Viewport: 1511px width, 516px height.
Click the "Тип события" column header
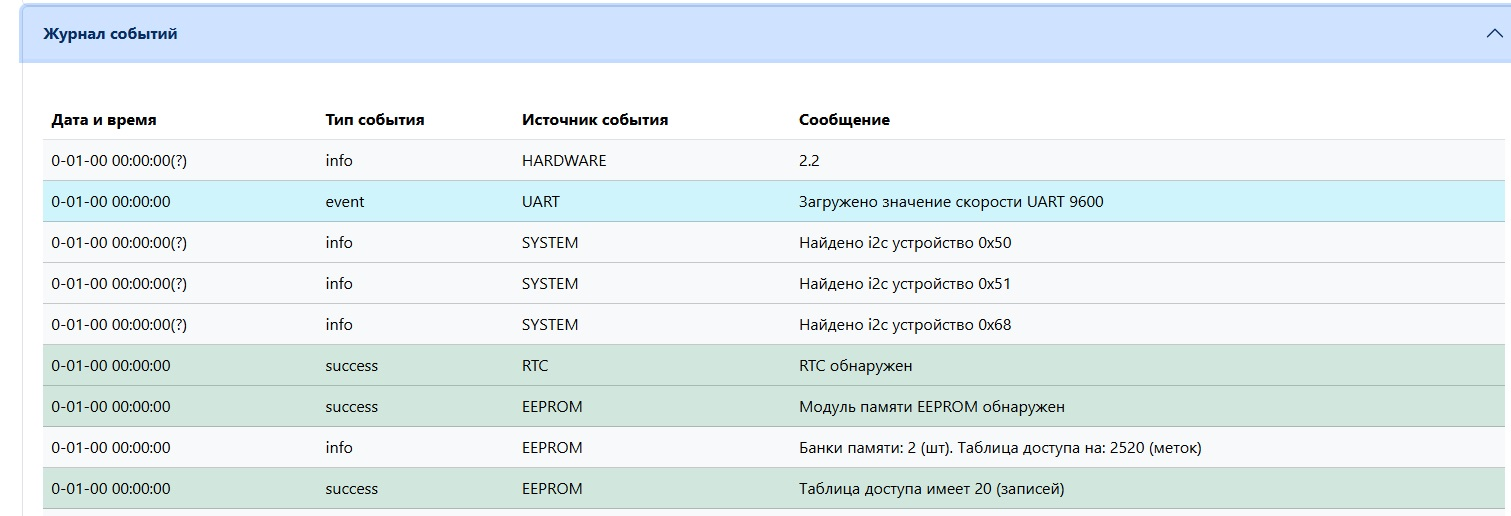point(375,120)
